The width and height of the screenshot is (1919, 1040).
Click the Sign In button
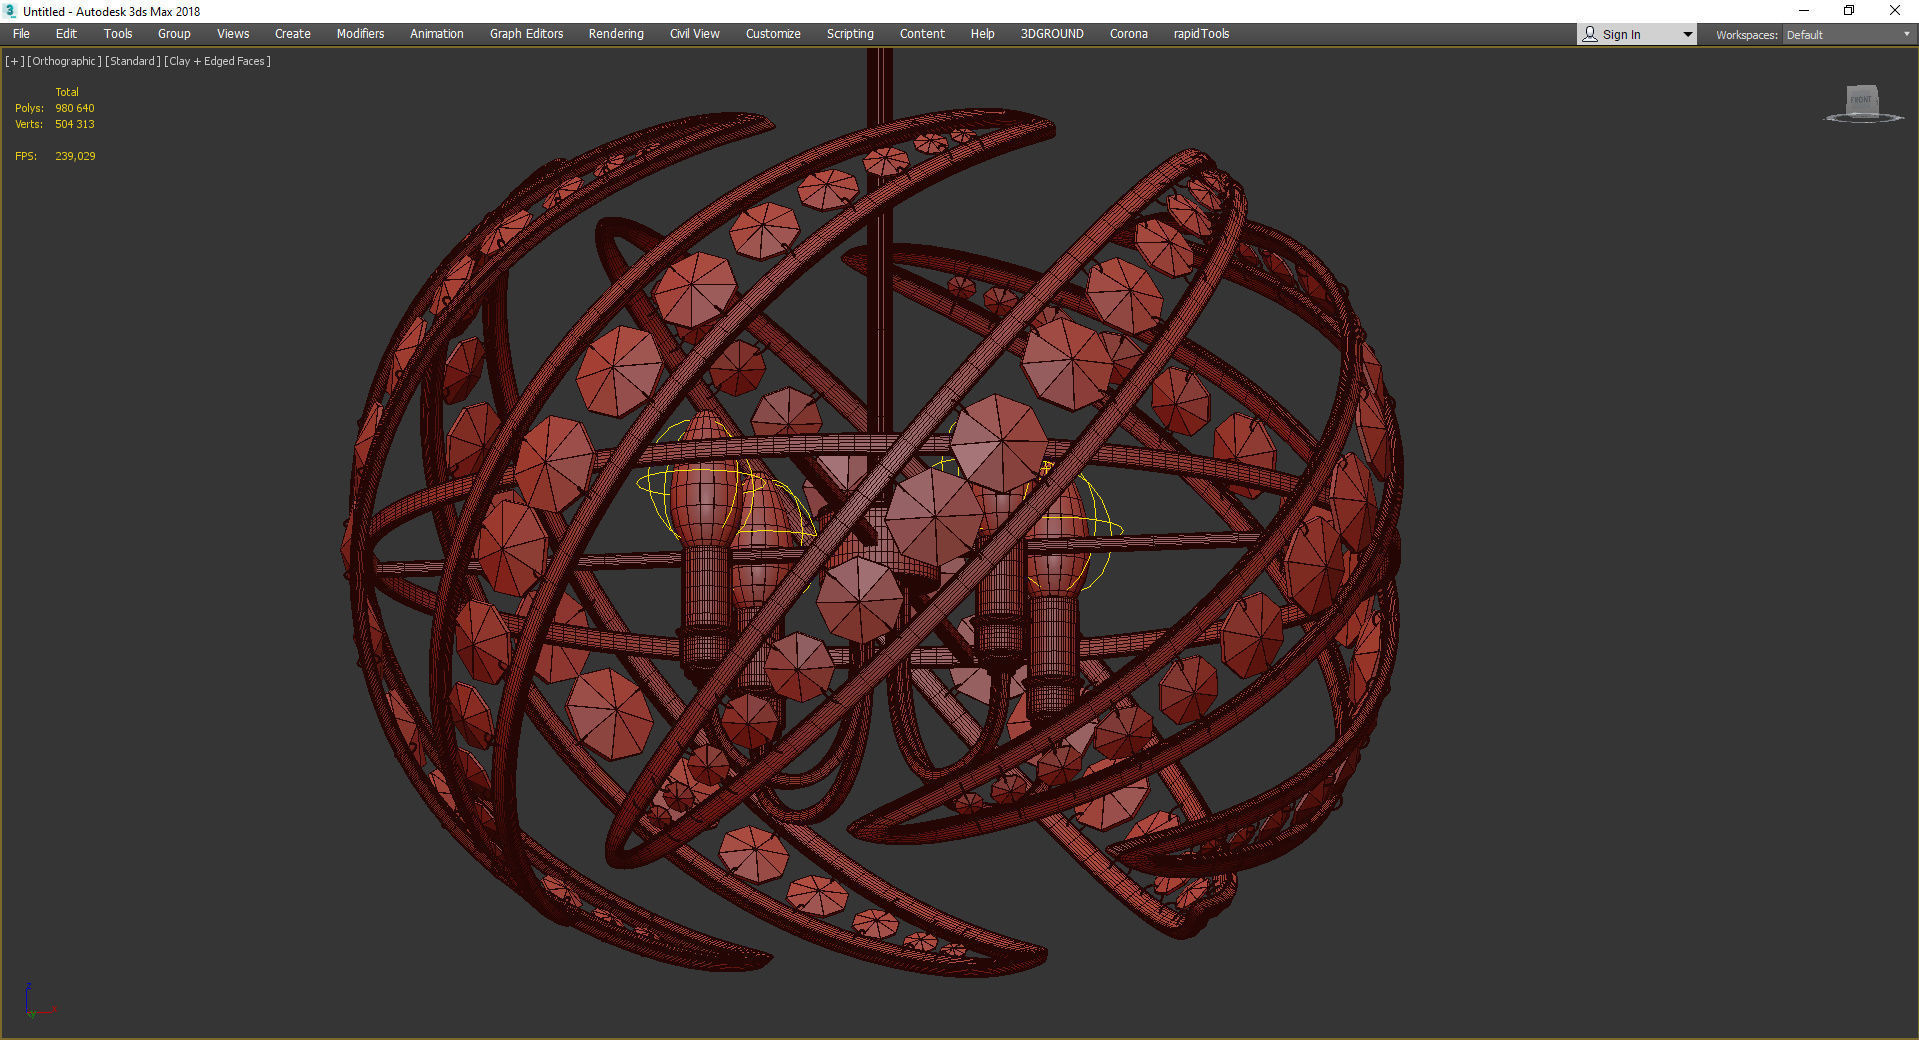click(x=1621, y=35)
